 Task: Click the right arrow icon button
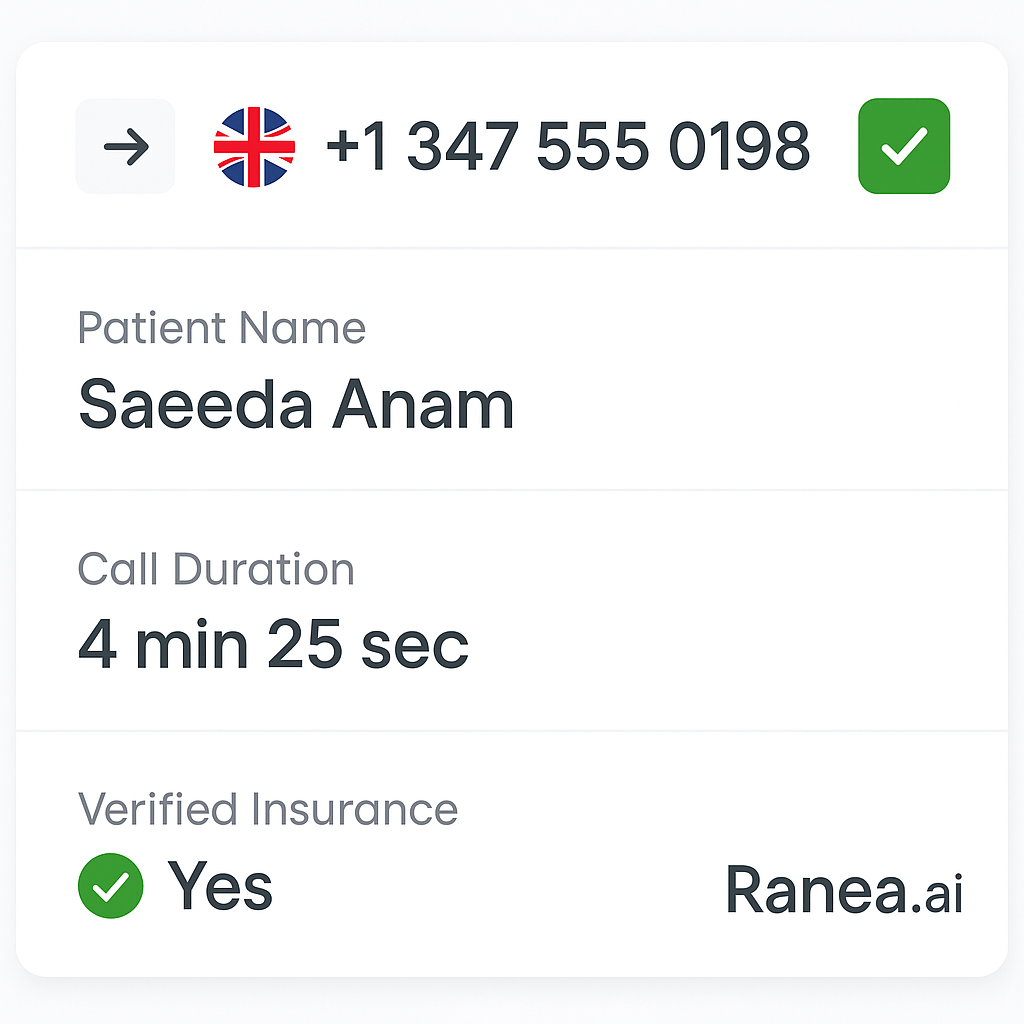point(125,146)
